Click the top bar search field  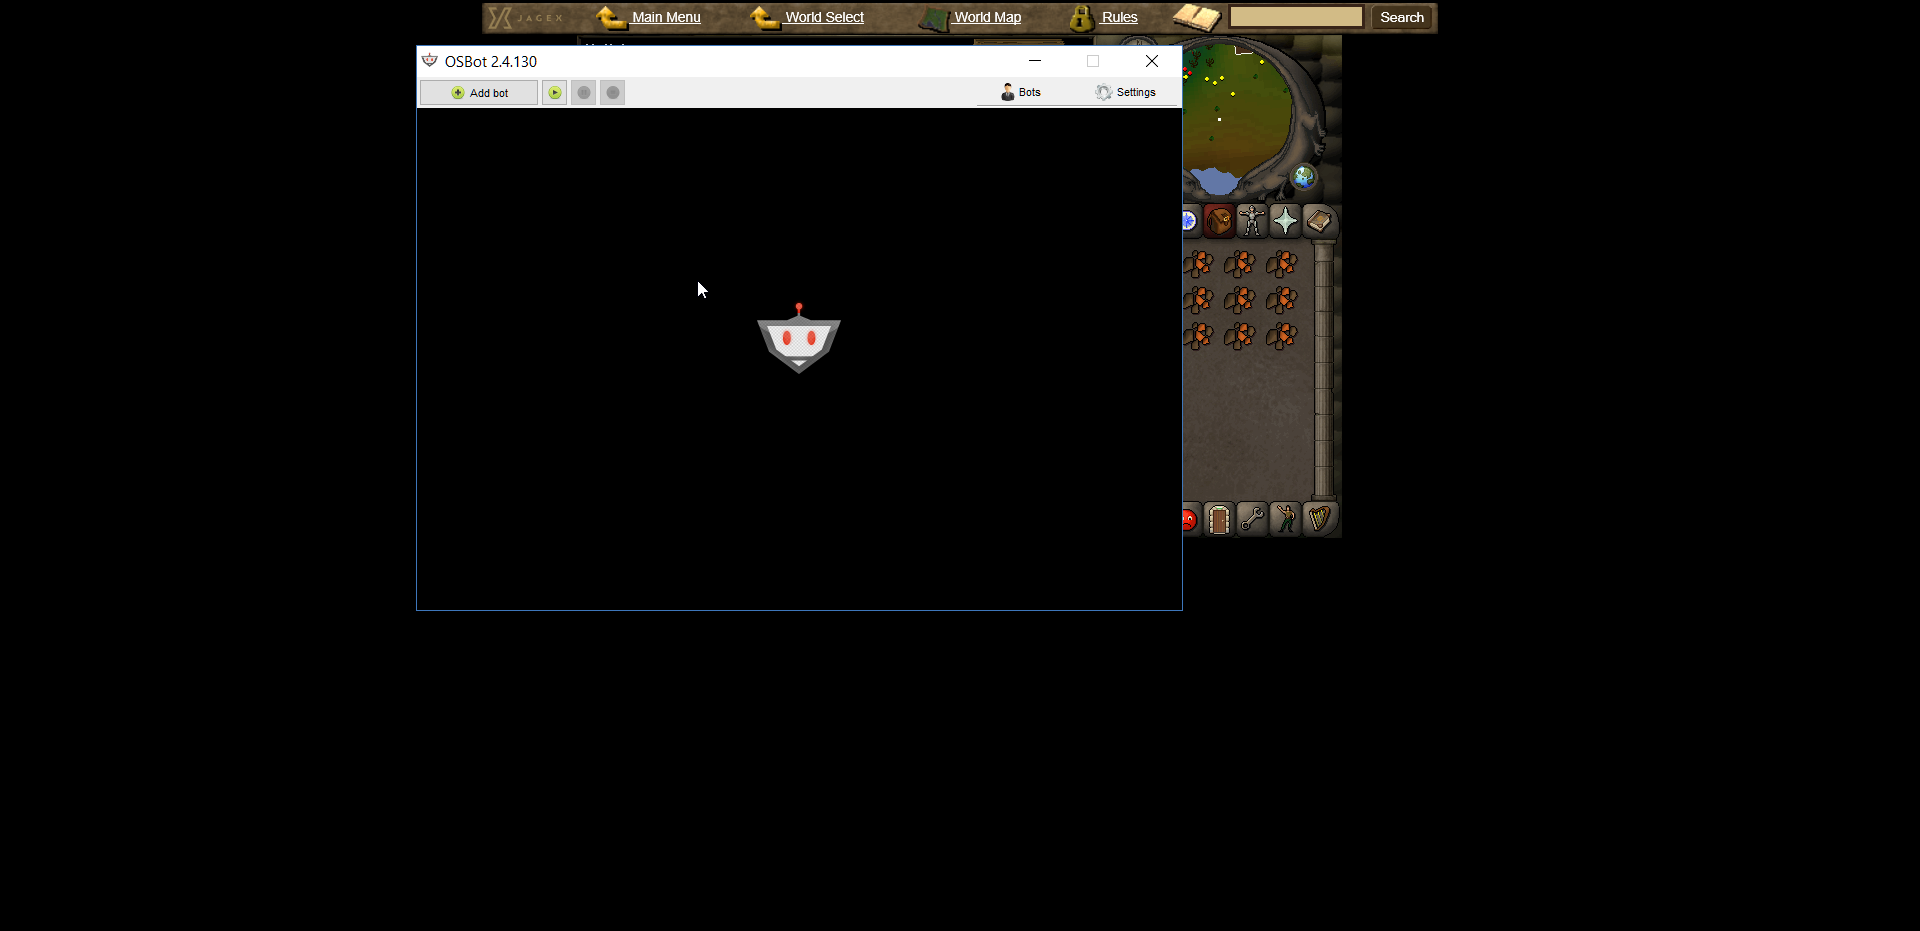pos(1296,17)
